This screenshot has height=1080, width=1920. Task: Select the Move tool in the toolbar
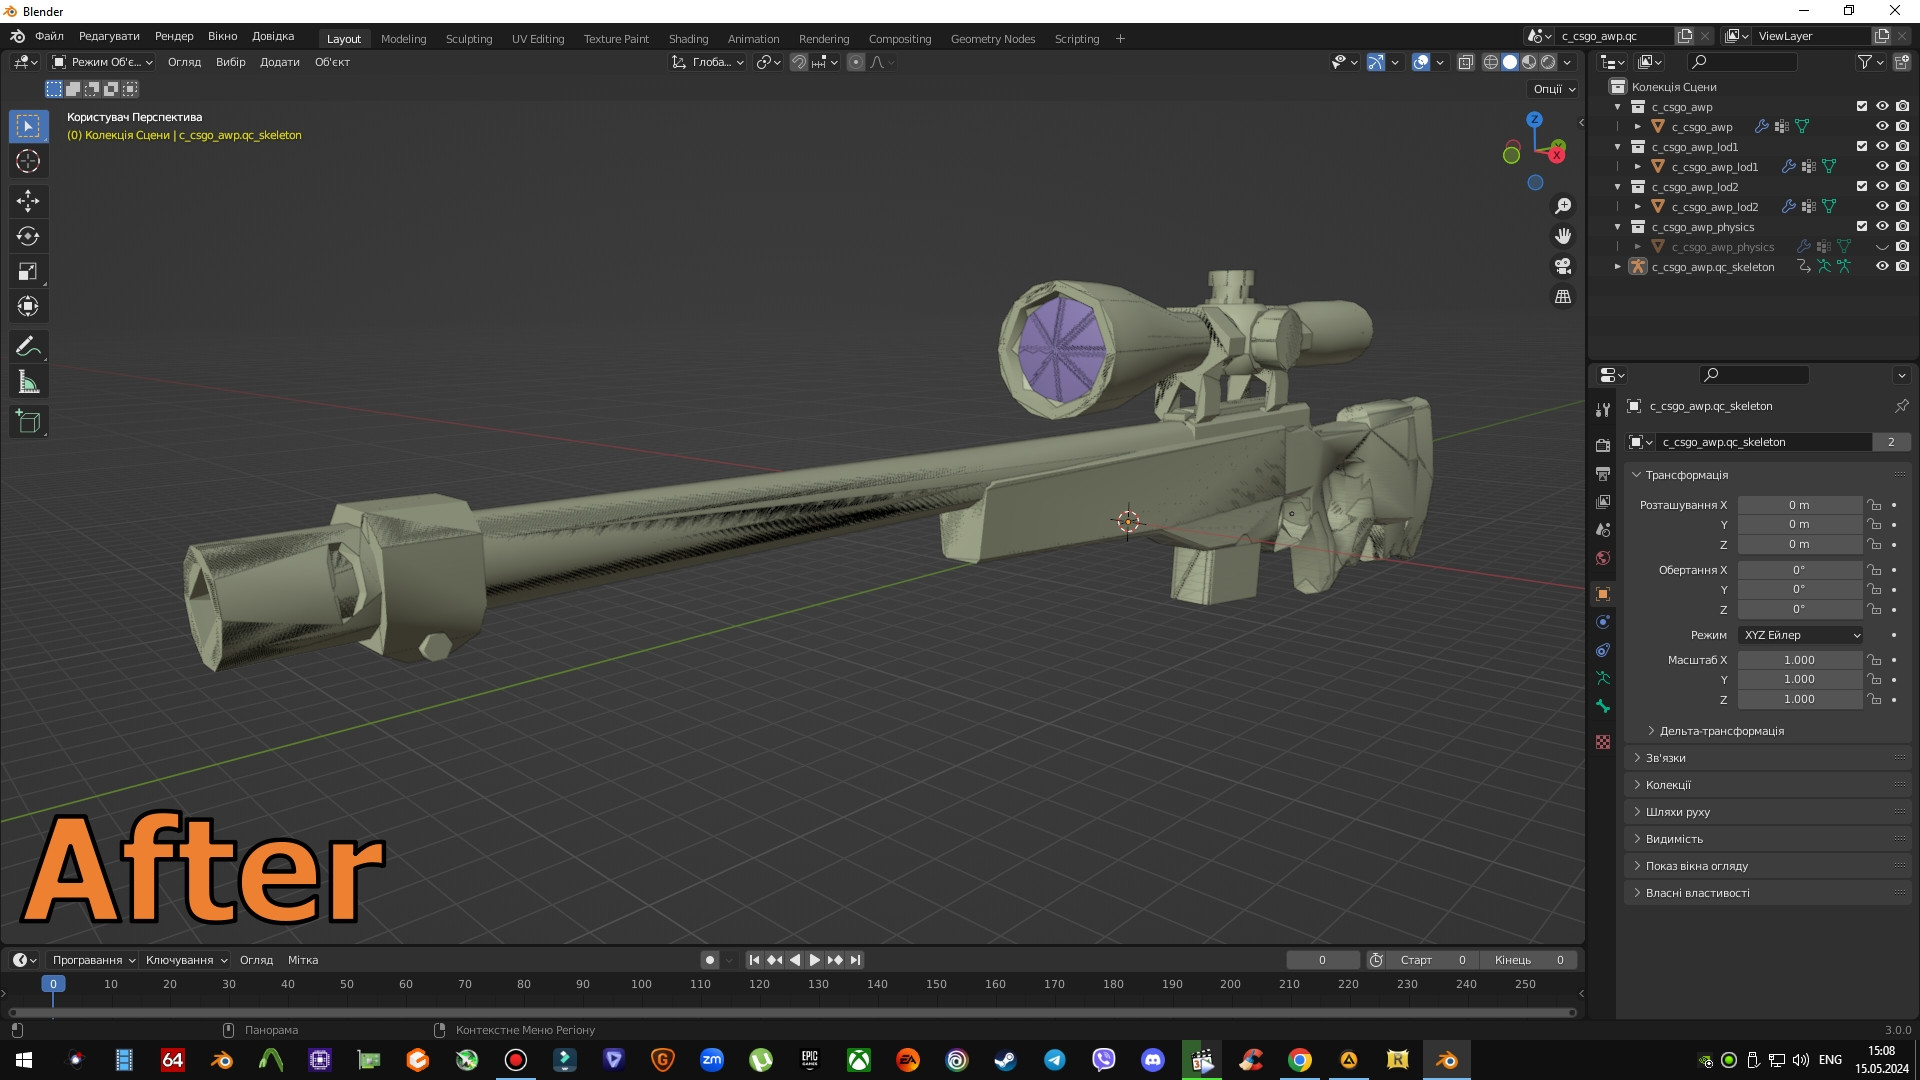click(28, 201)
